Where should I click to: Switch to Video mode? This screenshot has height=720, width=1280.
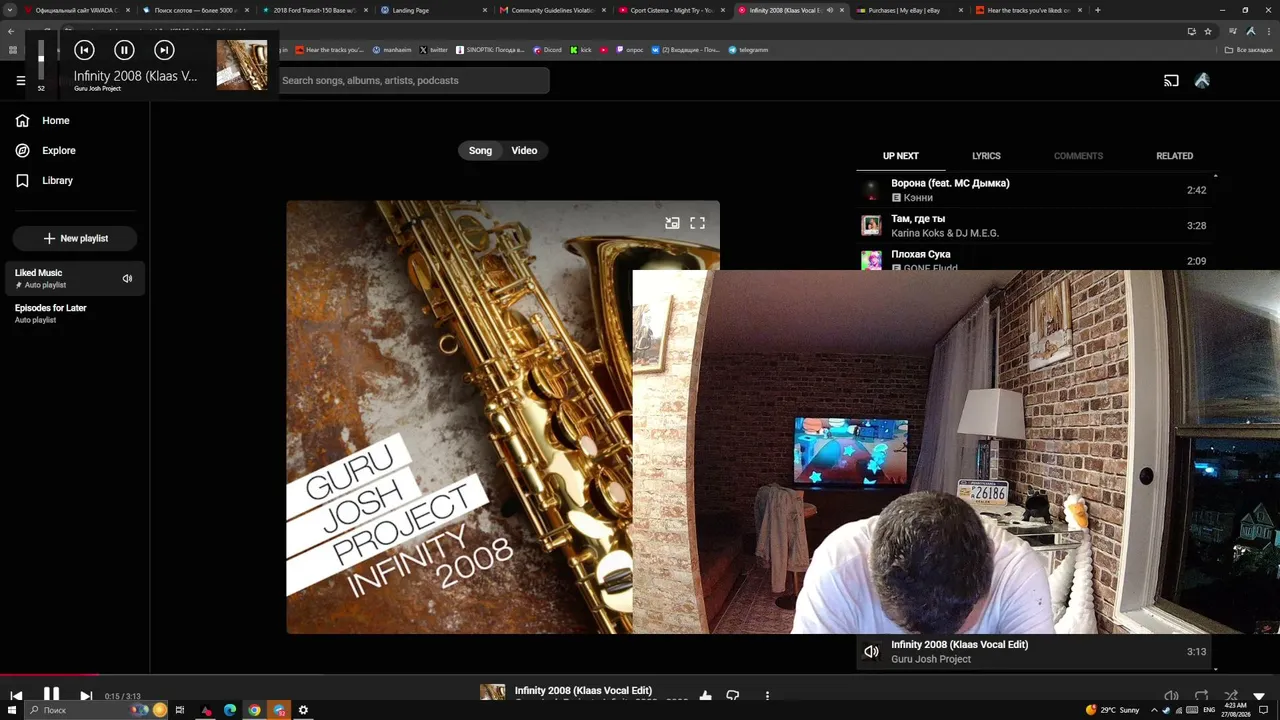click(x=524, y=151)
